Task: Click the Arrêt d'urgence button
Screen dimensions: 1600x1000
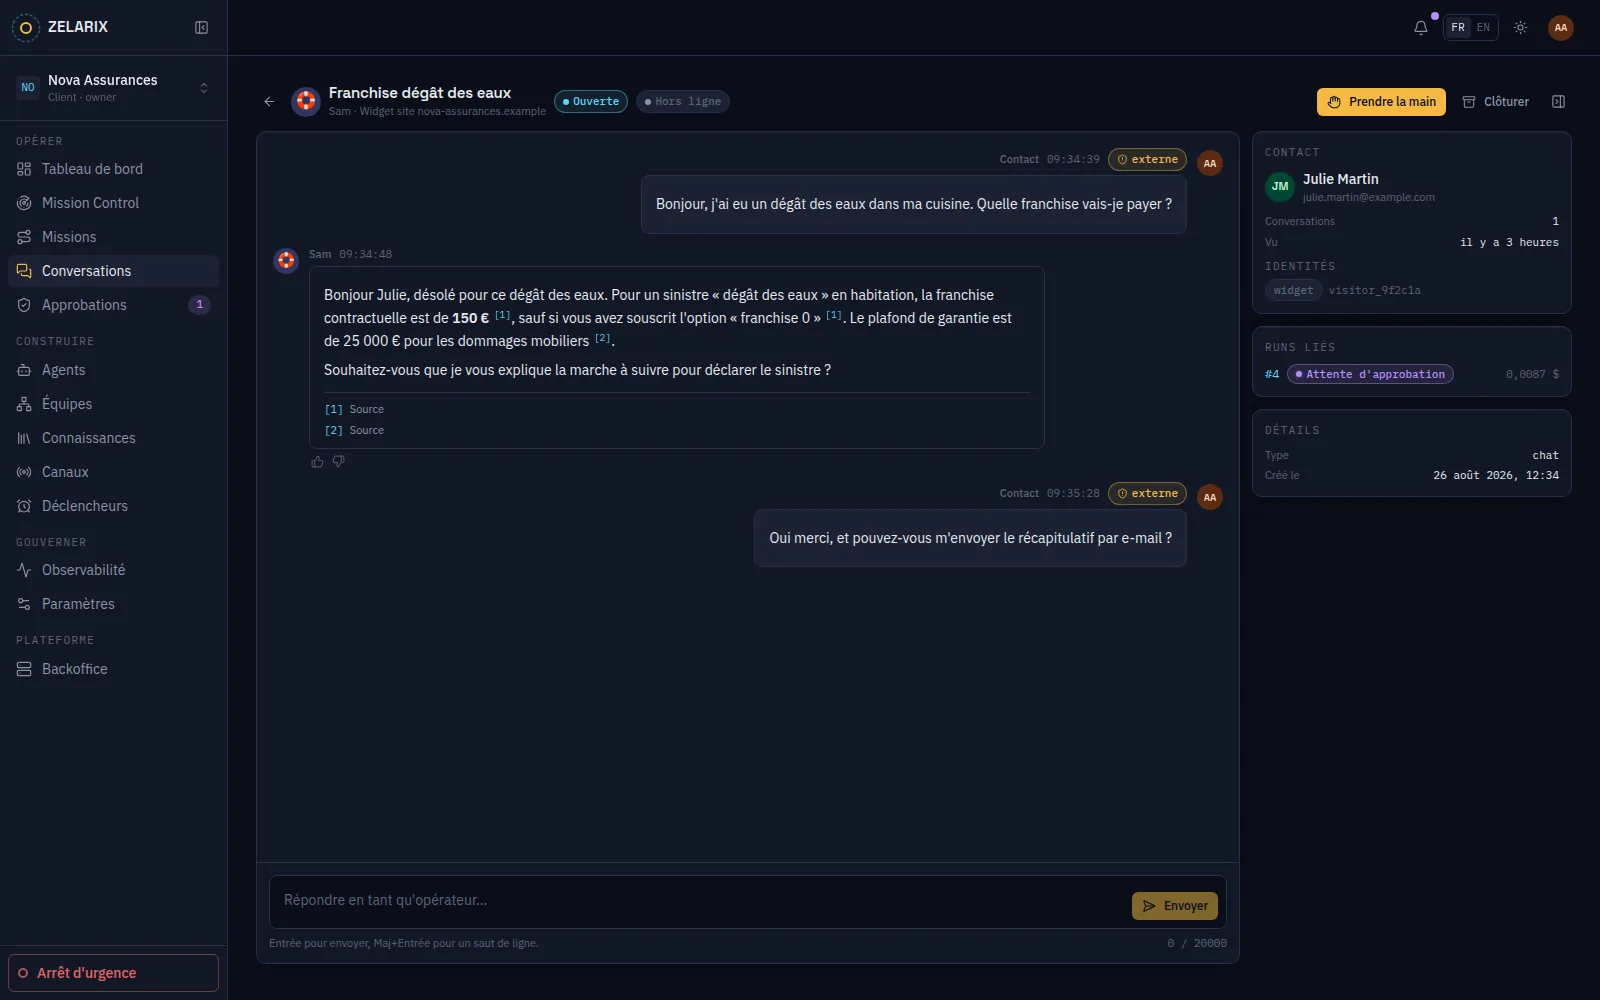Action: [x=114, y=973]
